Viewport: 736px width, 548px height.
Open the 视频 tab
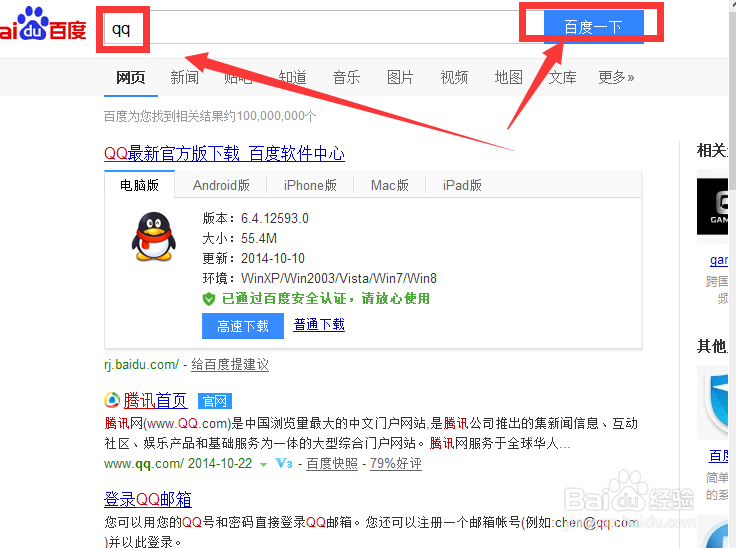click(454, 77)
